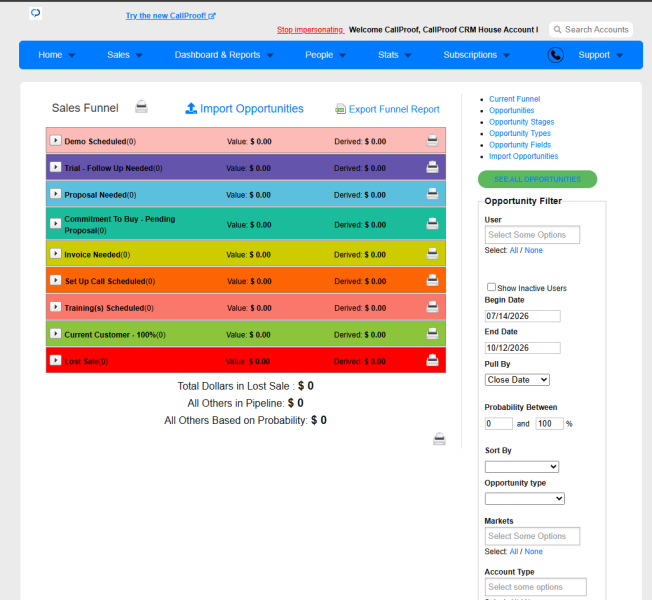Print the Invoice Needed stage

(x=432, y=254)
